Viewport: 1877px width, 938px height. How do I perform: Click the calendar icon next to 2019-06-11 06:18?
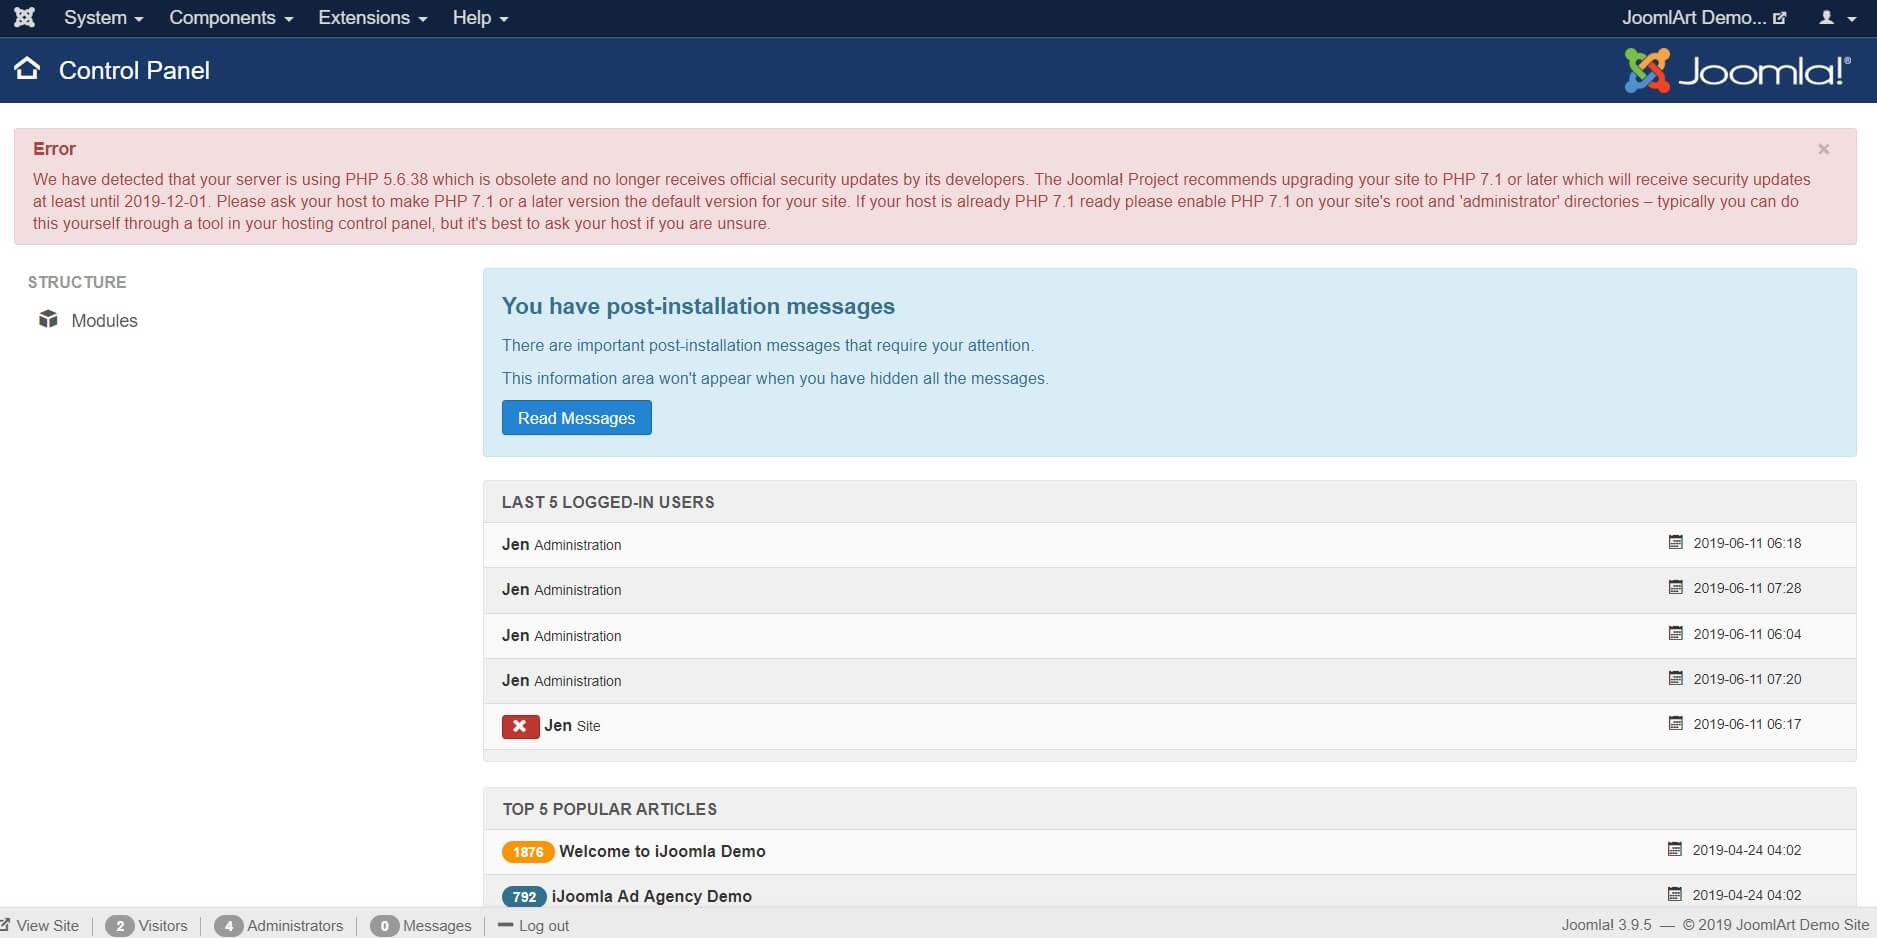(x=1675, y=543)
